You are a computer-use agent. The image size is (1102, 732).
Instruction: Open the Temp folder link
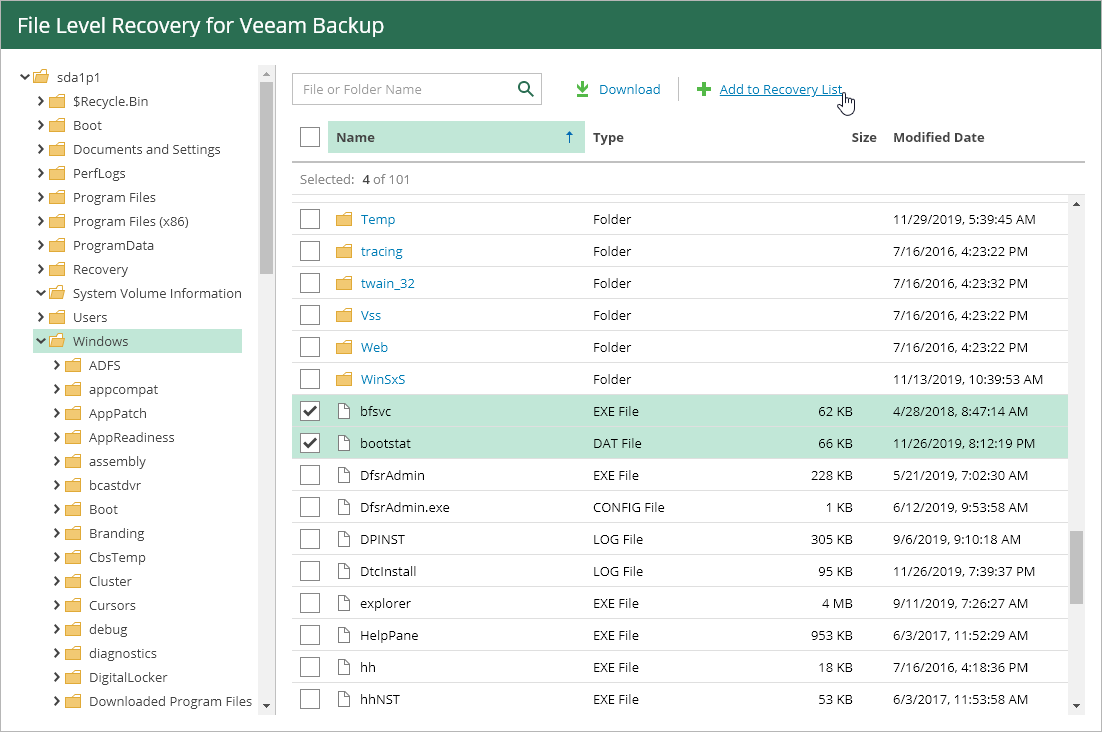coord(377,219)
